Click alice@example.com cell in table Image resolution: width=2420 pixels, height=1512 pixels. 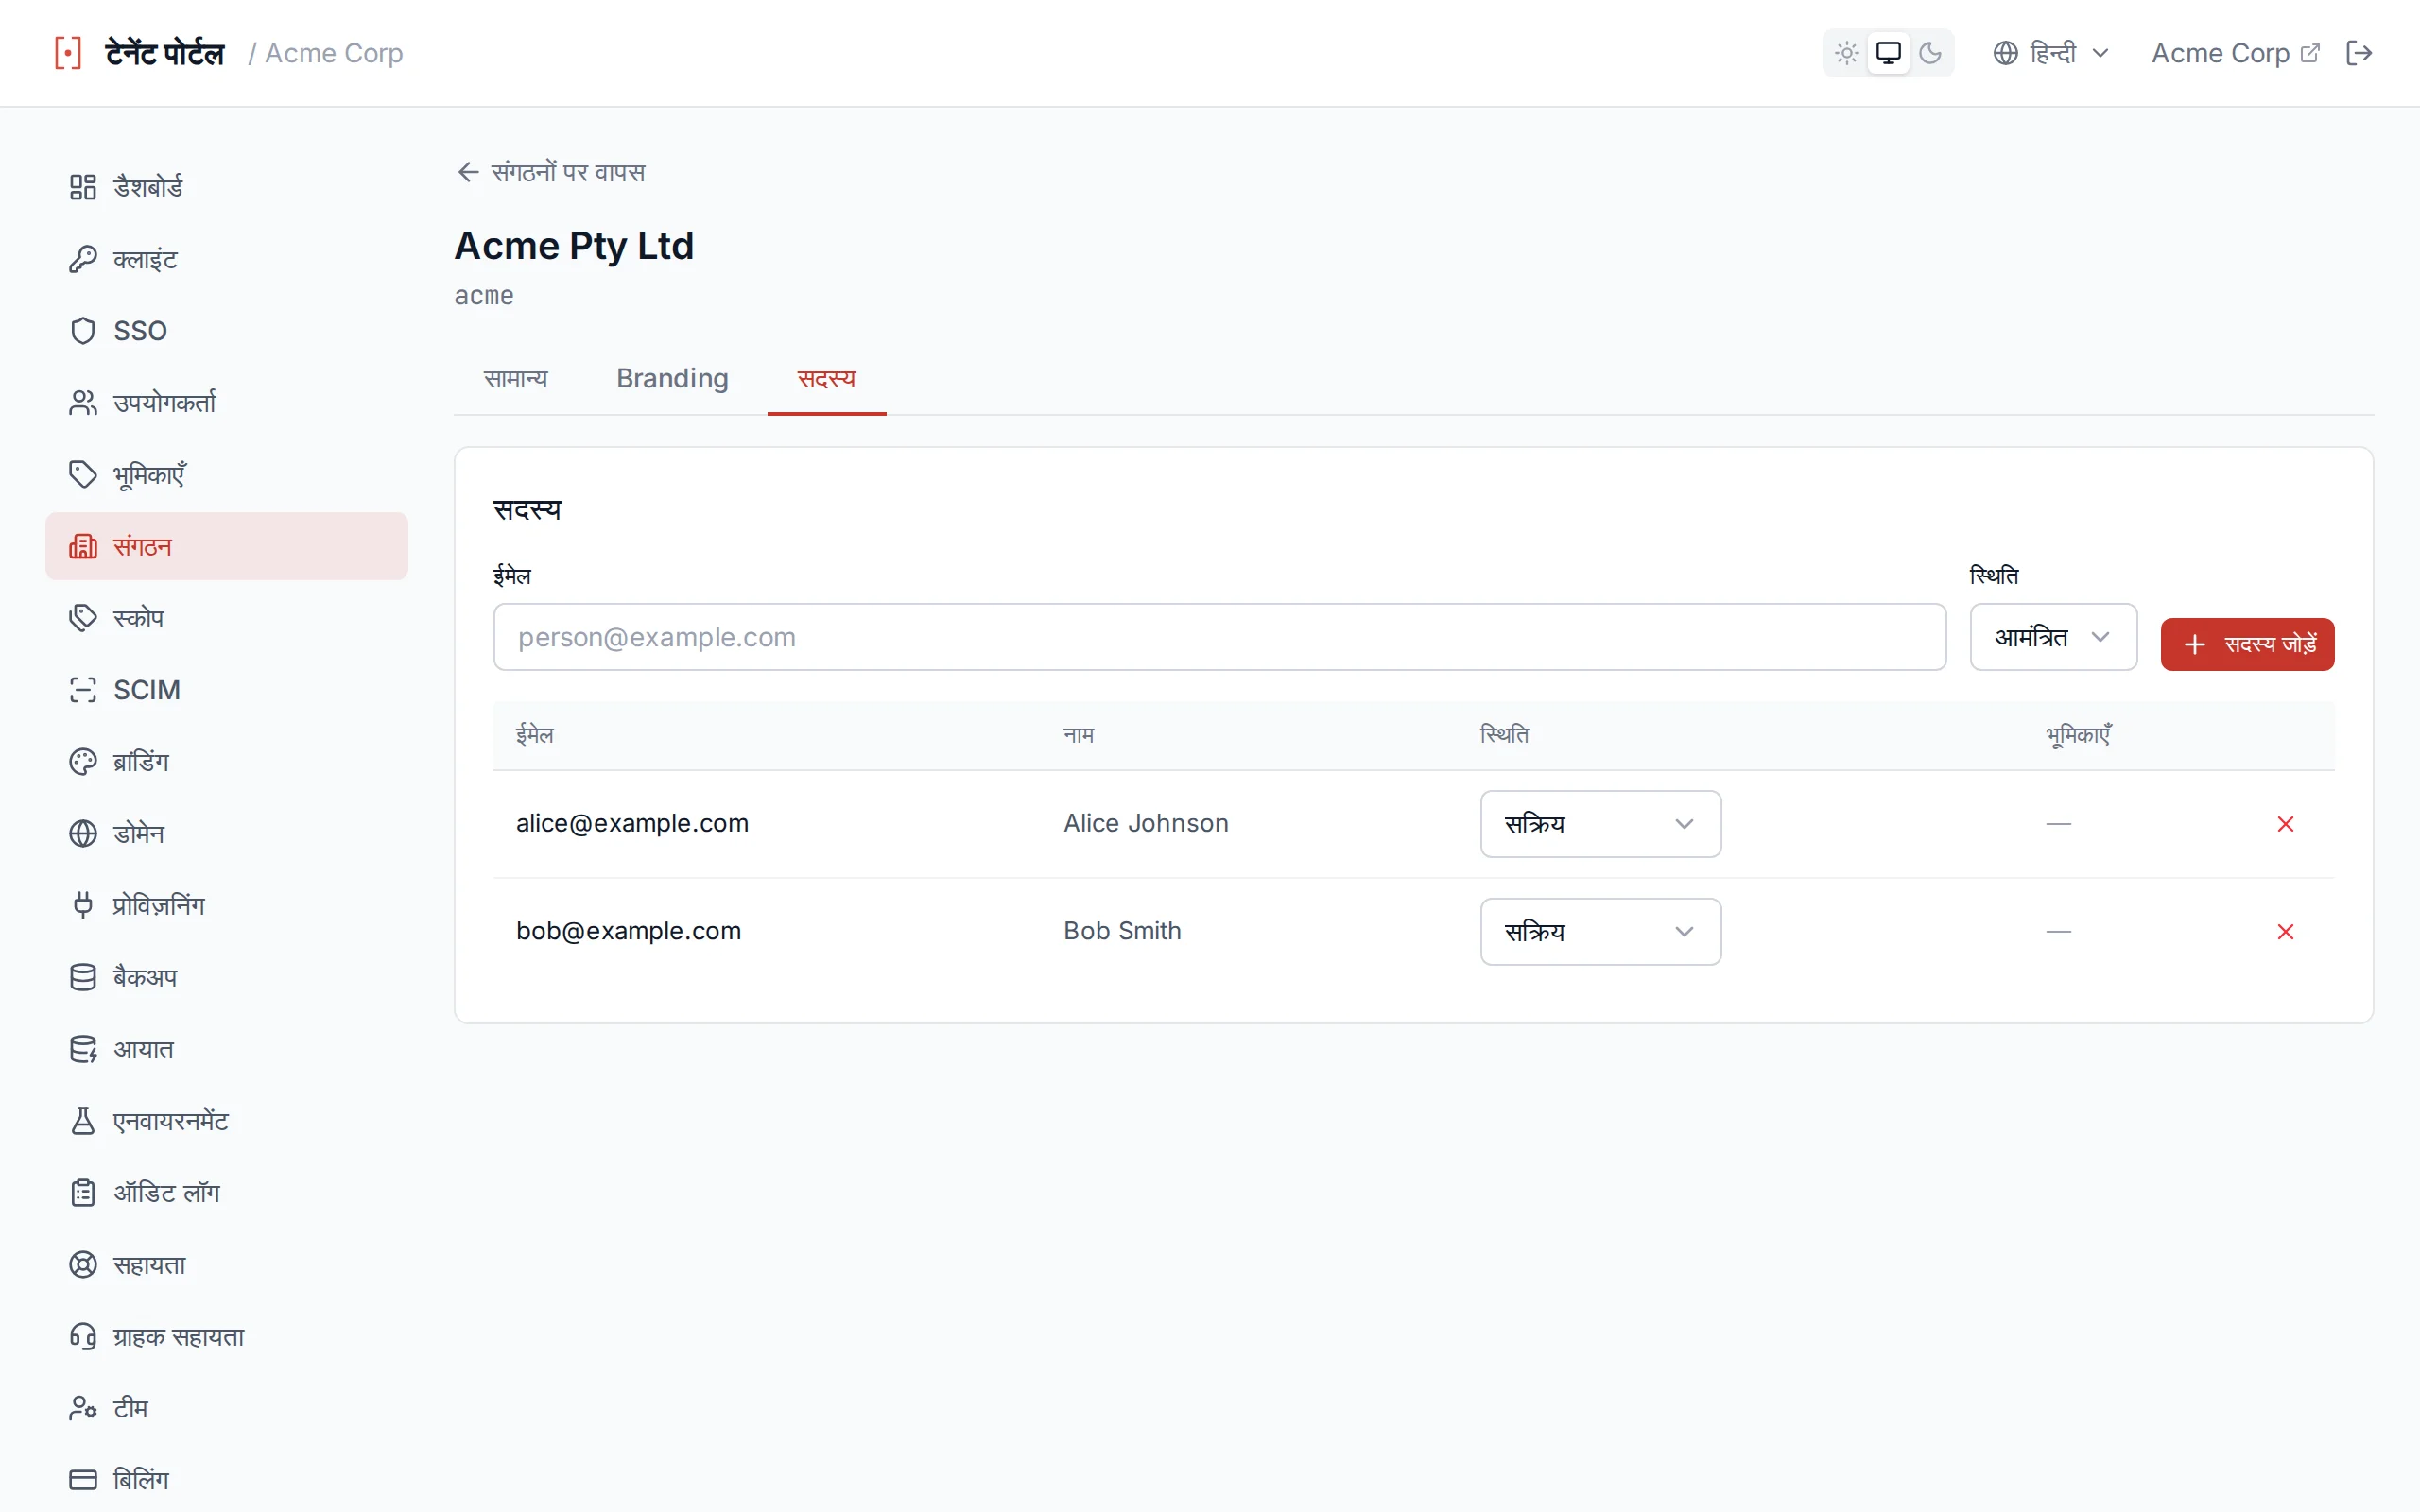coord(632,824)
